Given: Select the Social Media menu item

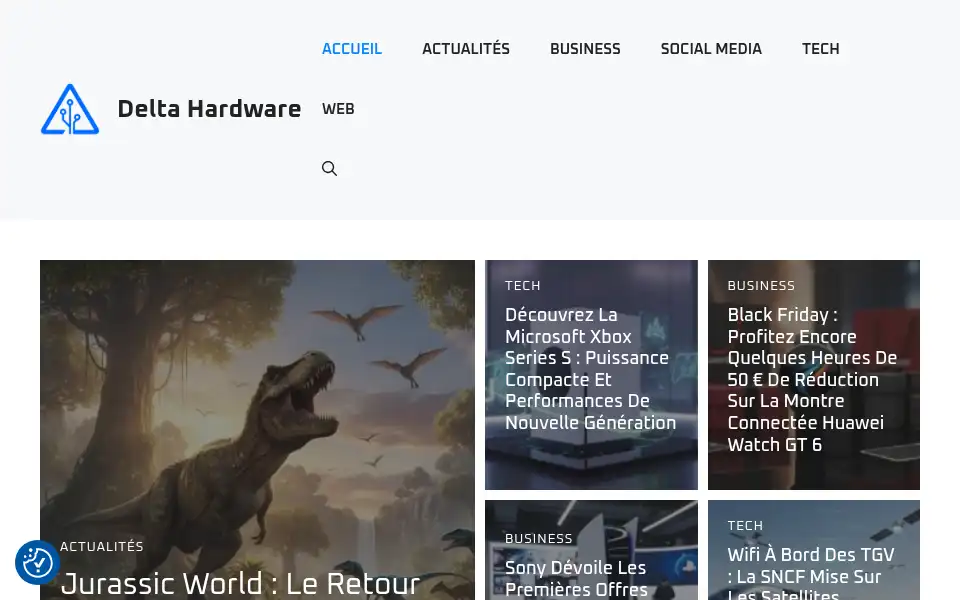Looking at the screenshot, I should point(711,49).
